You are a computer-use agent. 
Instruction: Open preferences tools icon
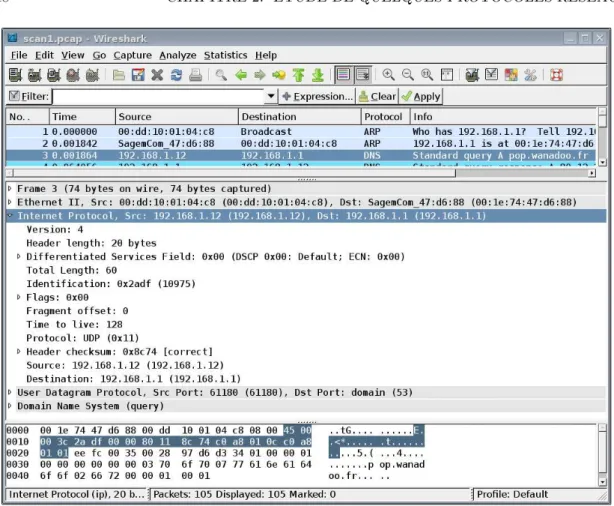coord(530,75)
